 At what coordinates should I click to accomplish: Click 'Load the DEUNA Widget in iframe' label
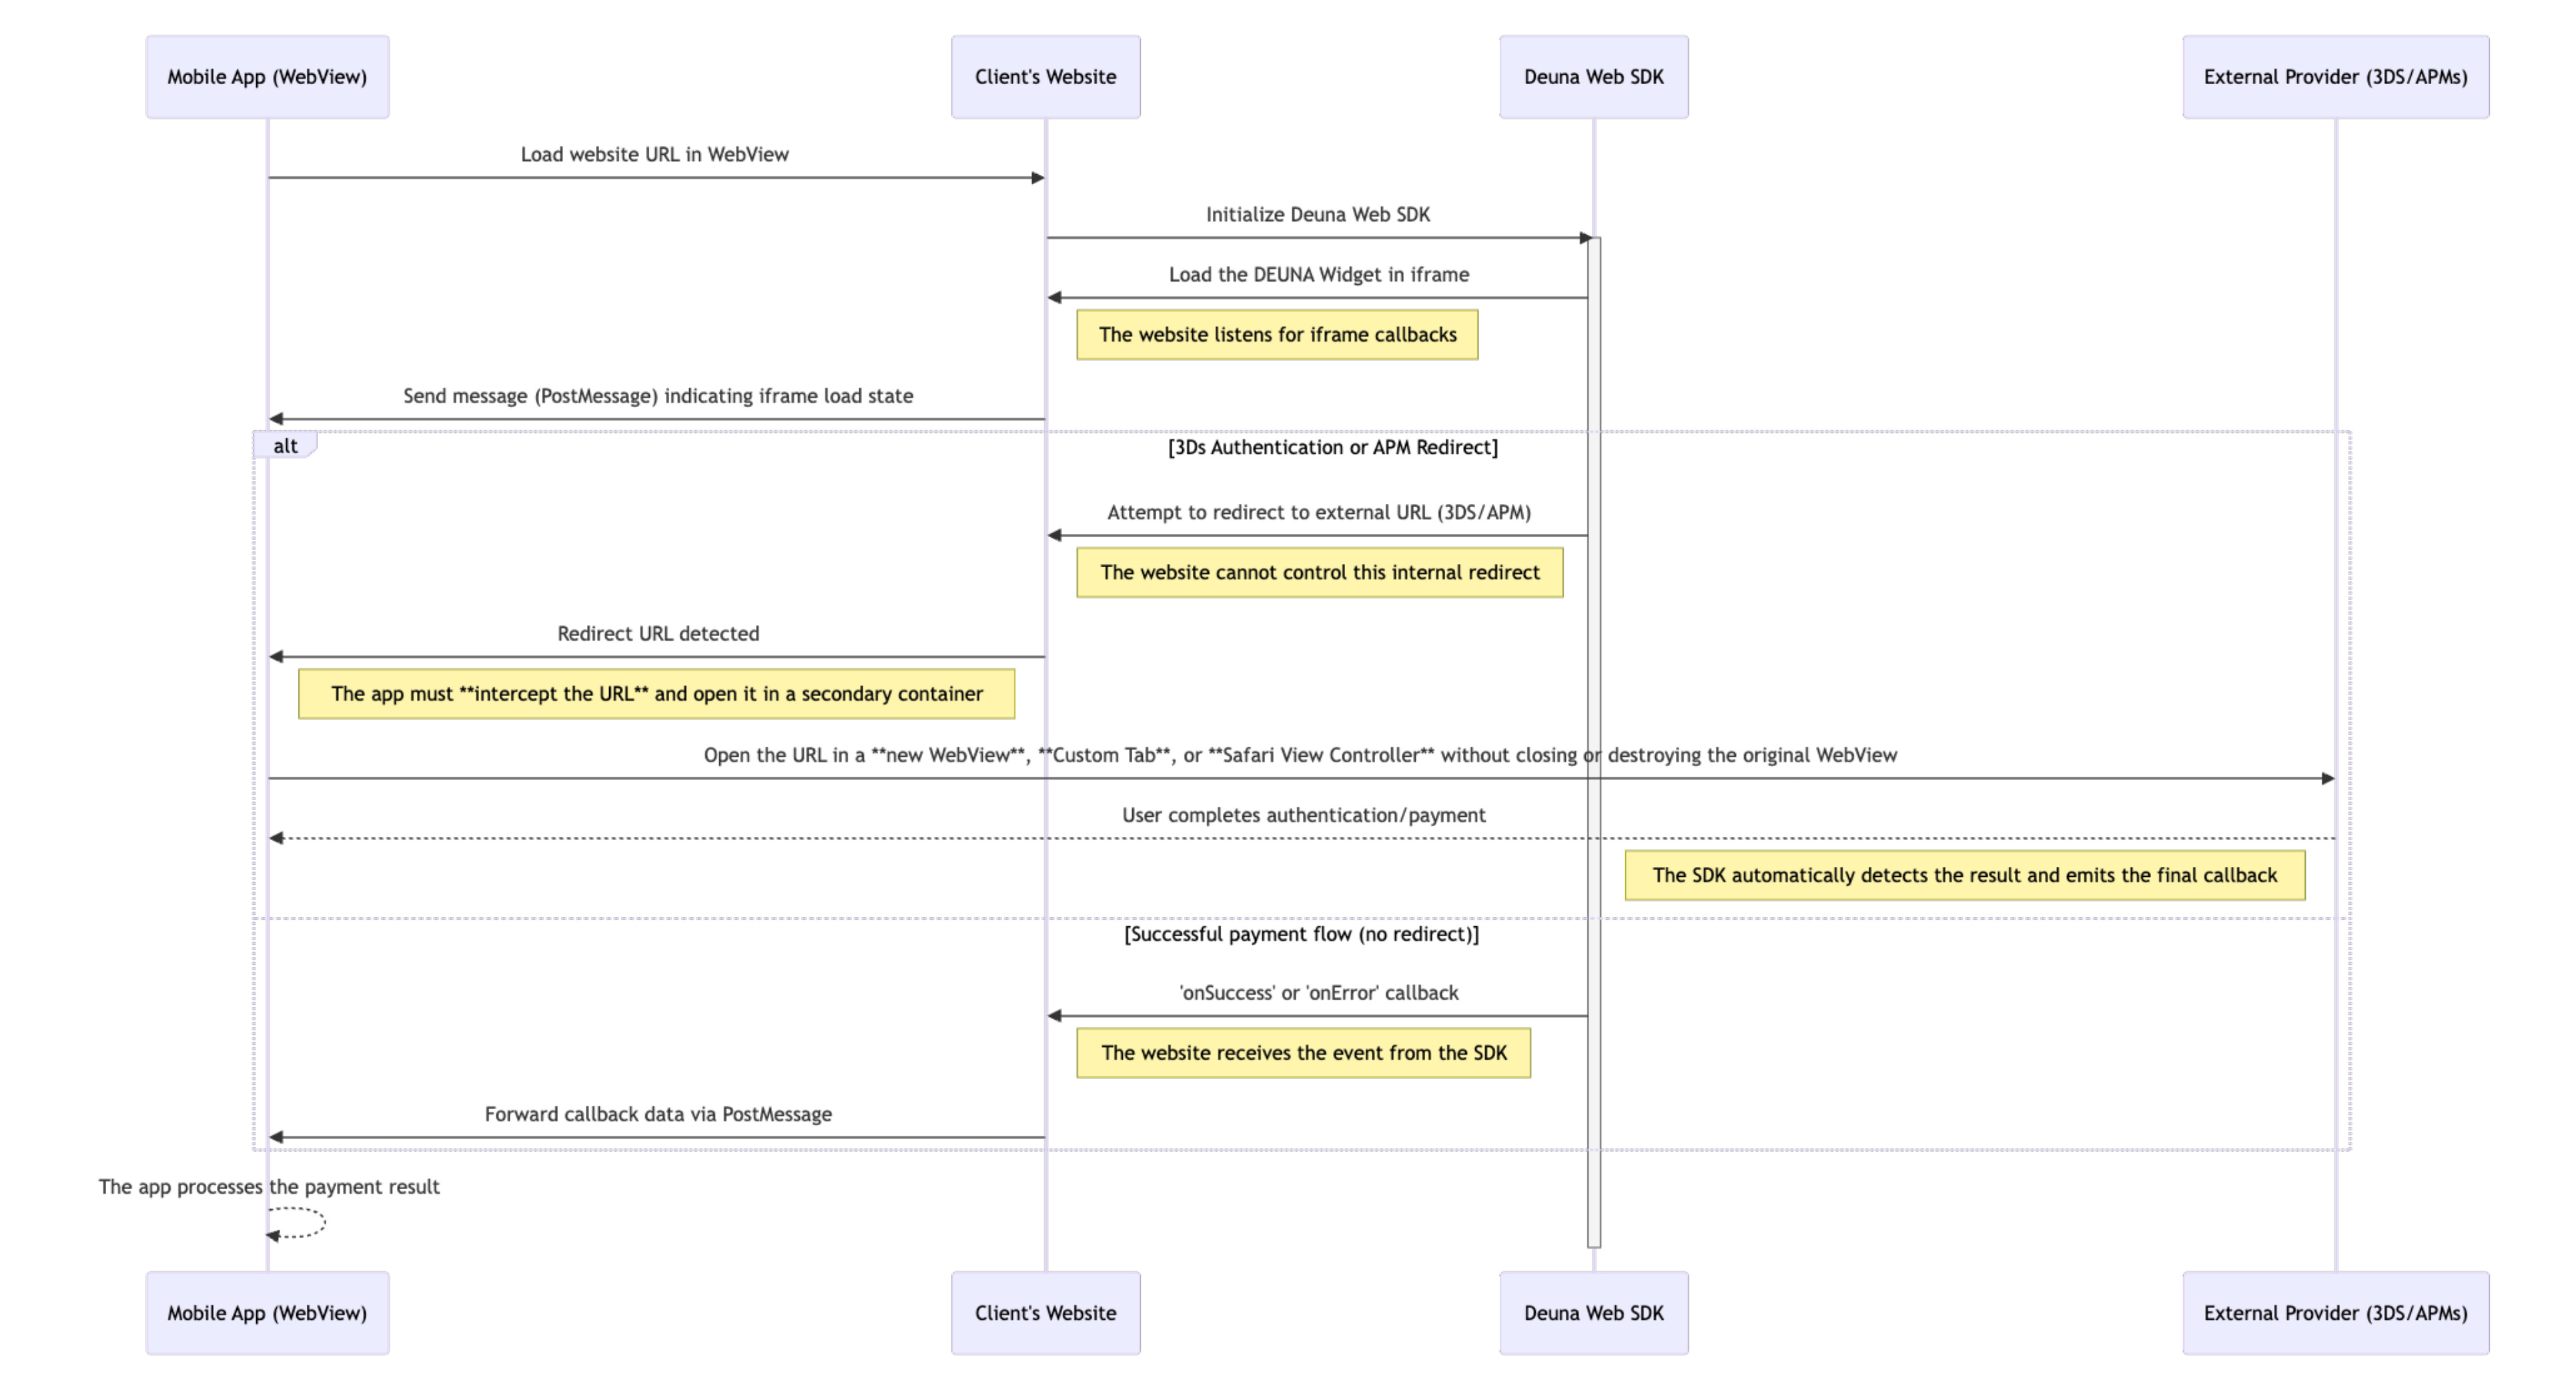point(1318,275)
